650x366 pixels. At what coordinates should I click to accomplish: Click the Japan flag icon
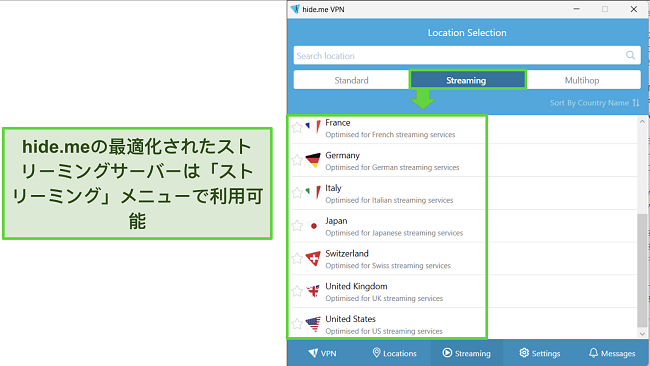pyautogui.click(x=313, y=225)
